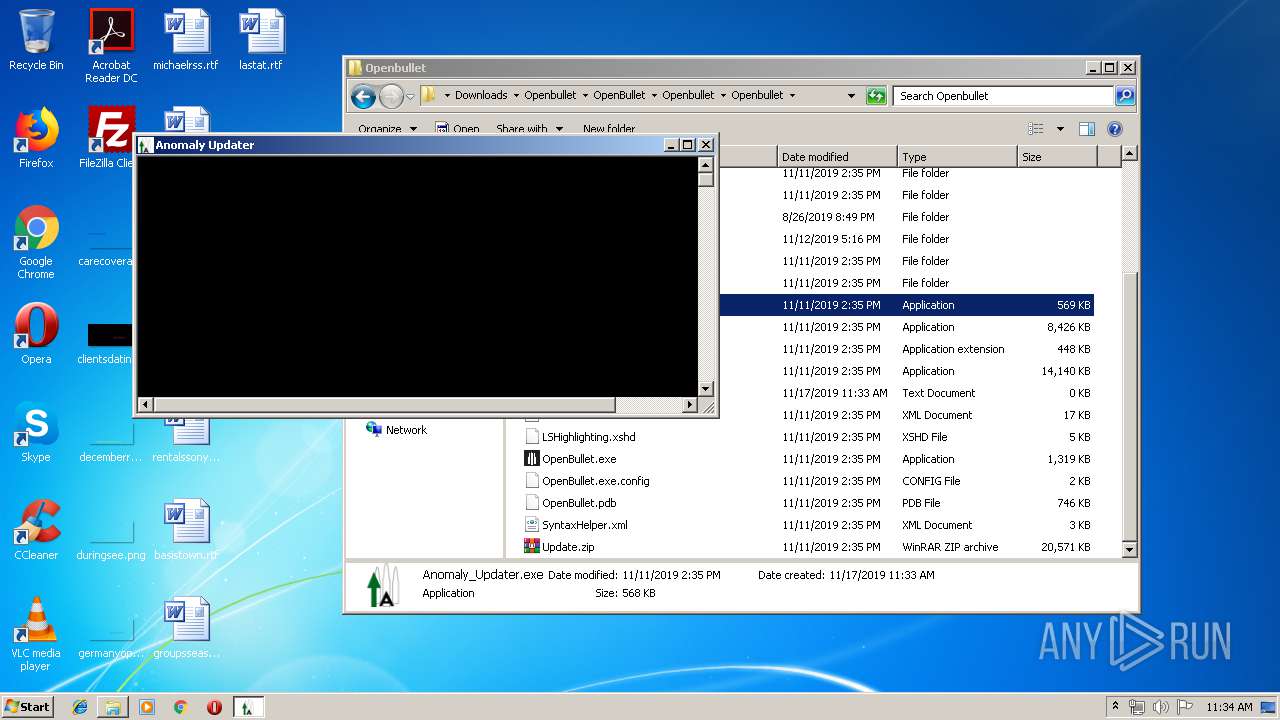Image resolution: width=1280 pixels, height=720 pixels.
Task: Open address bar history dropdown arrow
Action: pyautogui.click(x=851, y=96)
